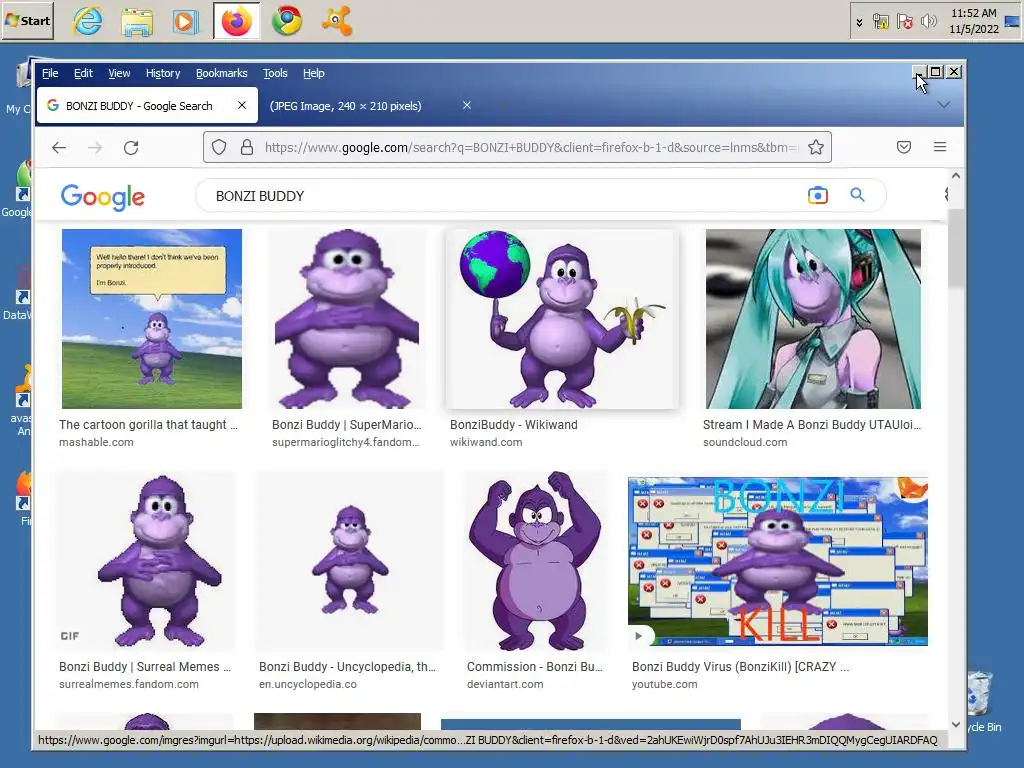Screen dimensions: 1024x768
Task: Open the soundcloud Bonzi UTAUloid image
Action: click(x=813, y=319)
